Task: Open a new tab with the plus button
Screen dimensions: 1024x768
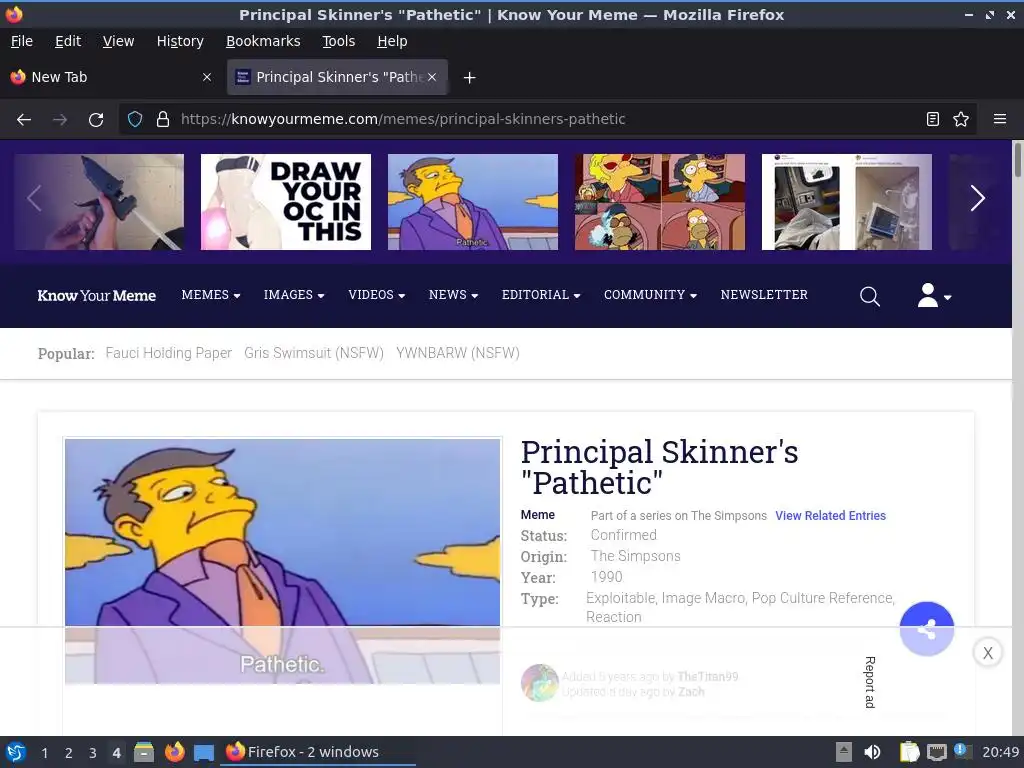Action: click(469, 78)
